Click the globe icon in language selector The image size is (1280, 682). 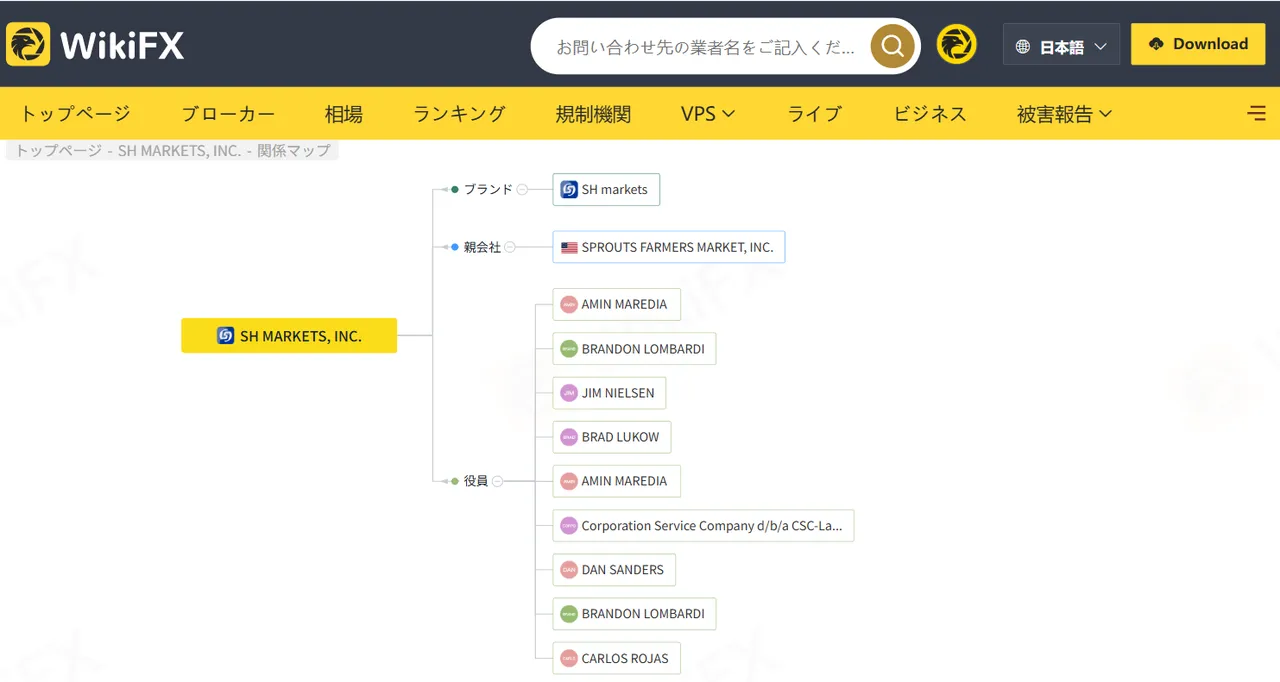click(1023, 47)
